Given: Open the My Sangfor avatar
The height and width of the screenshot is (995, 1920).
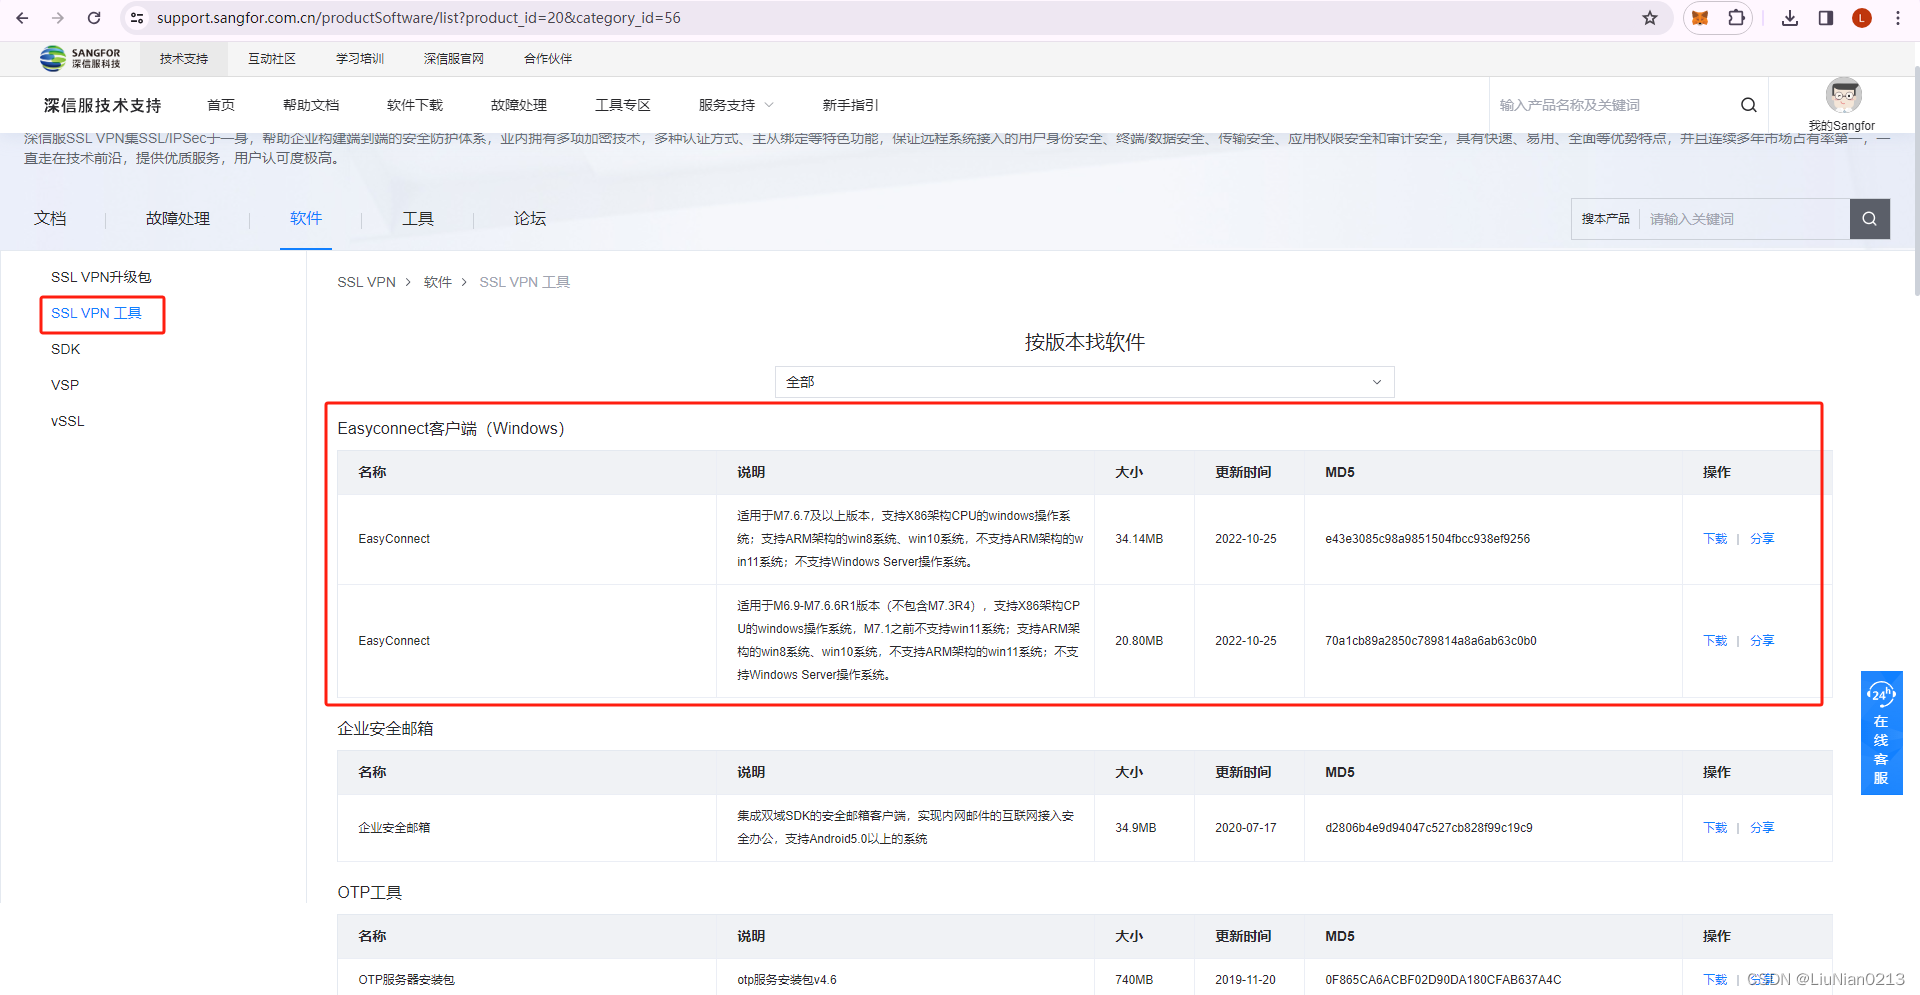Looking at the screenshot, I should pyautogui.click(x=1843, y=96).
